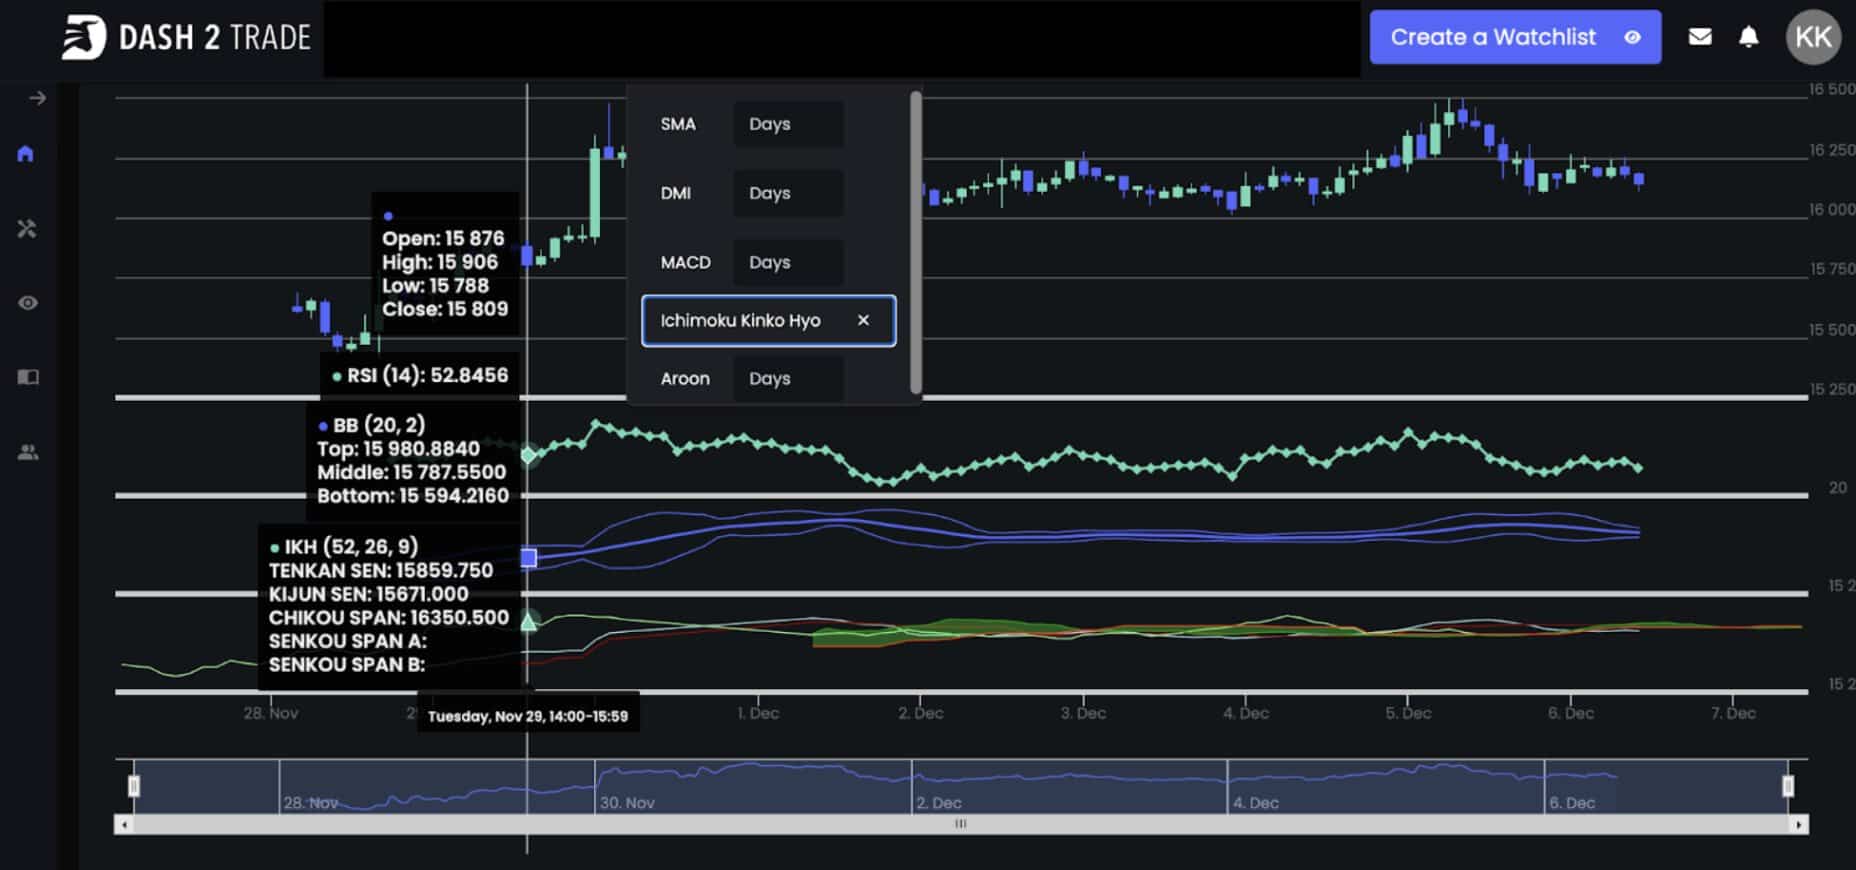
Task: Open the tools icon in the sidebar
Action: tap(27, 229)
